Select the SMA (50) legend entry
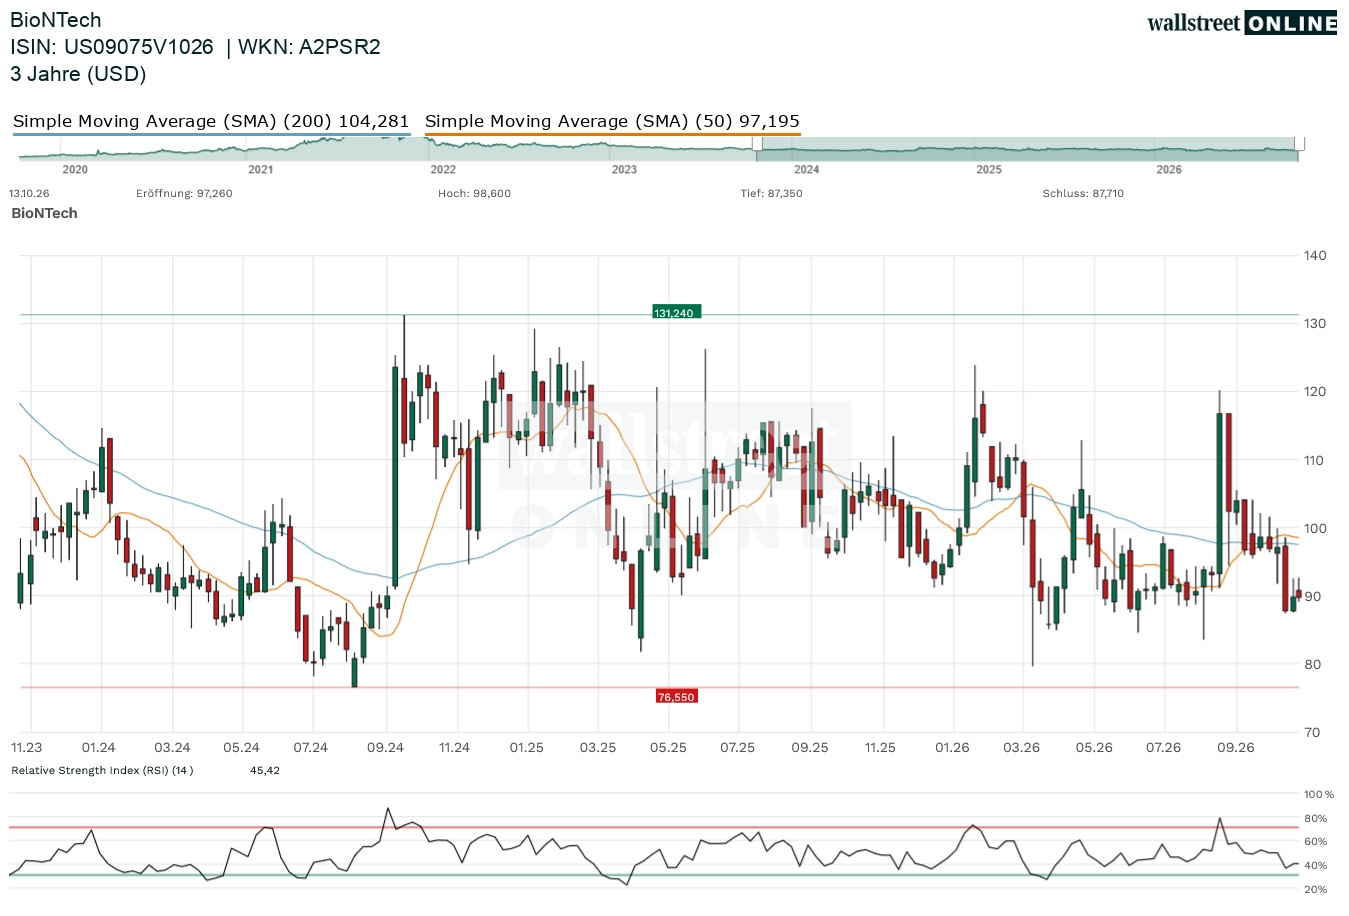The image size is (1349, 916). click(612, 121)
